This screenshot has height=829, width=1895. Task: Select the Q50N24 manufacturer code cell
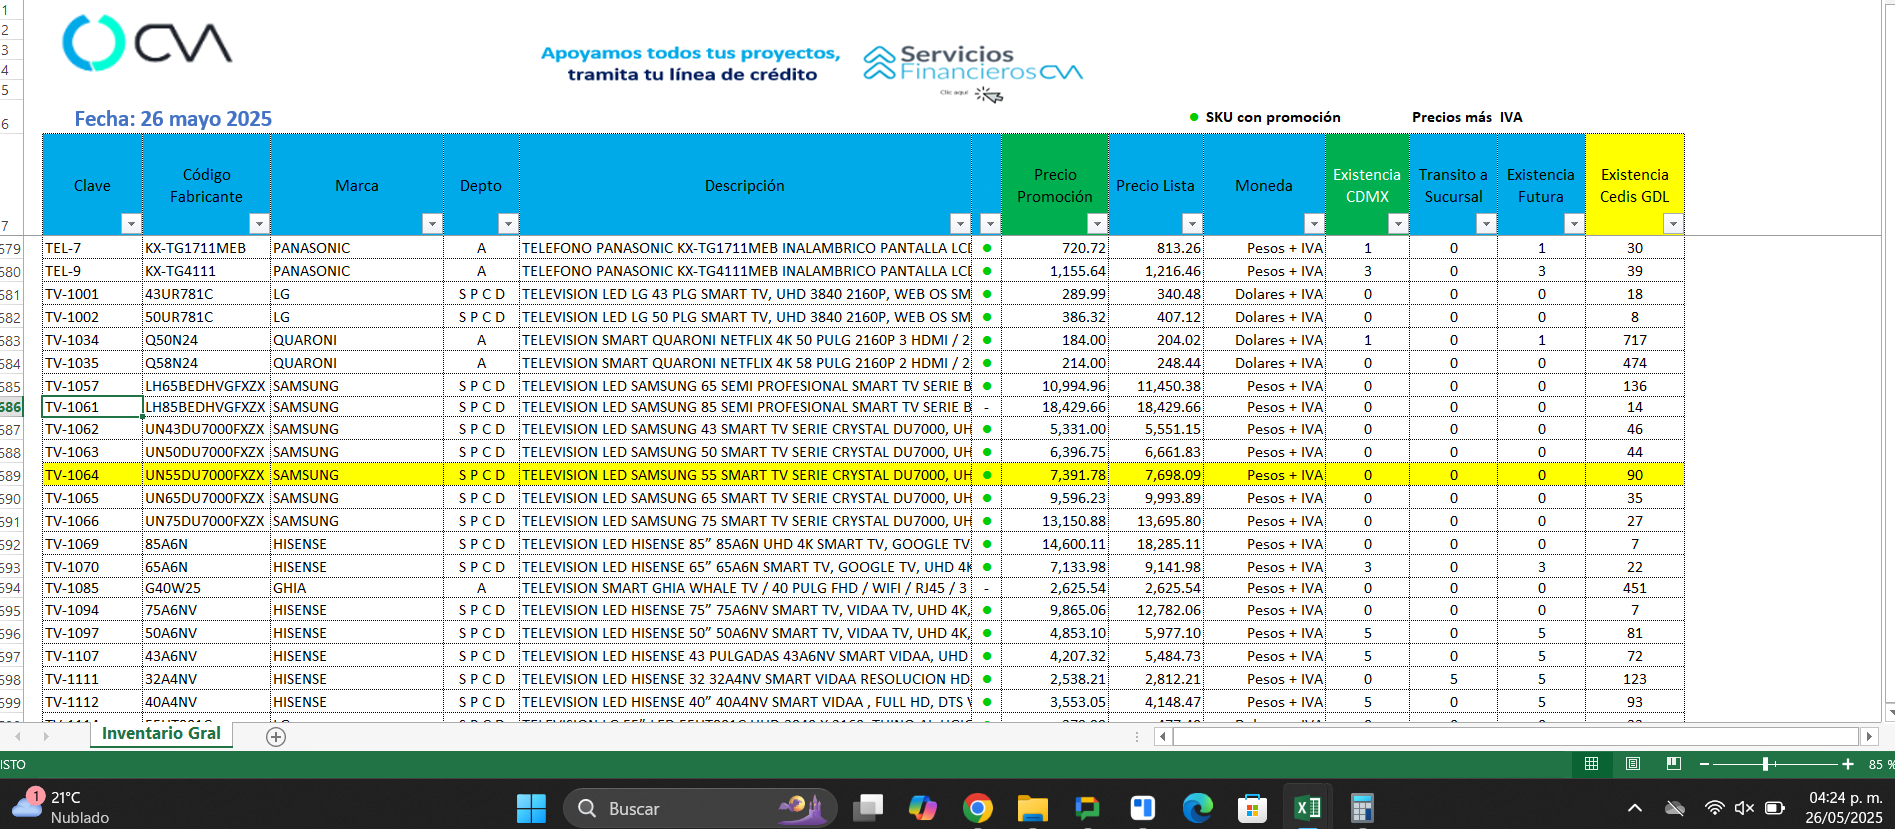tap(206, 340)
